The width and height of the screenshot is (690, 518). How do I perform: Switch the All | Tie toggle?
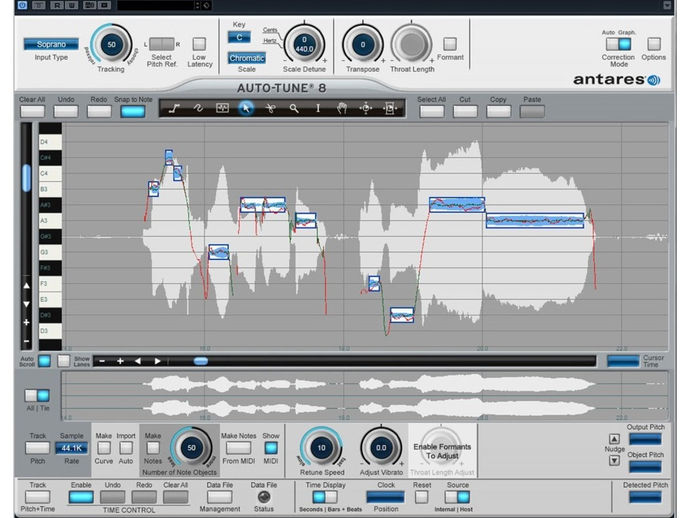point(37,395)
